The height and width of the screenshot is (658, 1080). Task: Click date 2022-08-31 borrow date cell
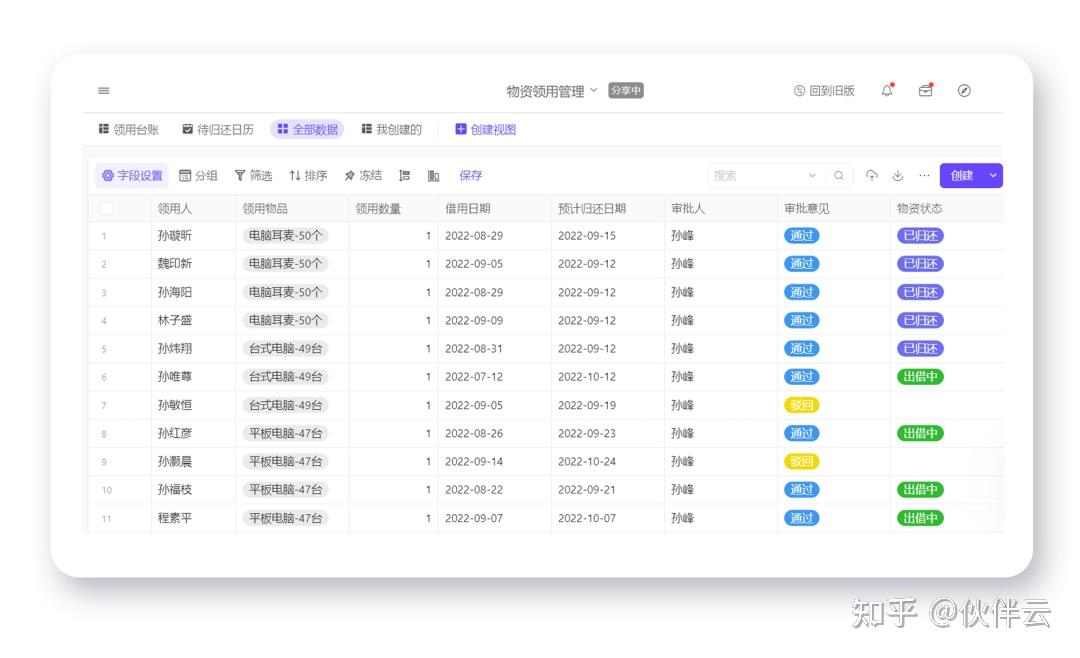474,349
